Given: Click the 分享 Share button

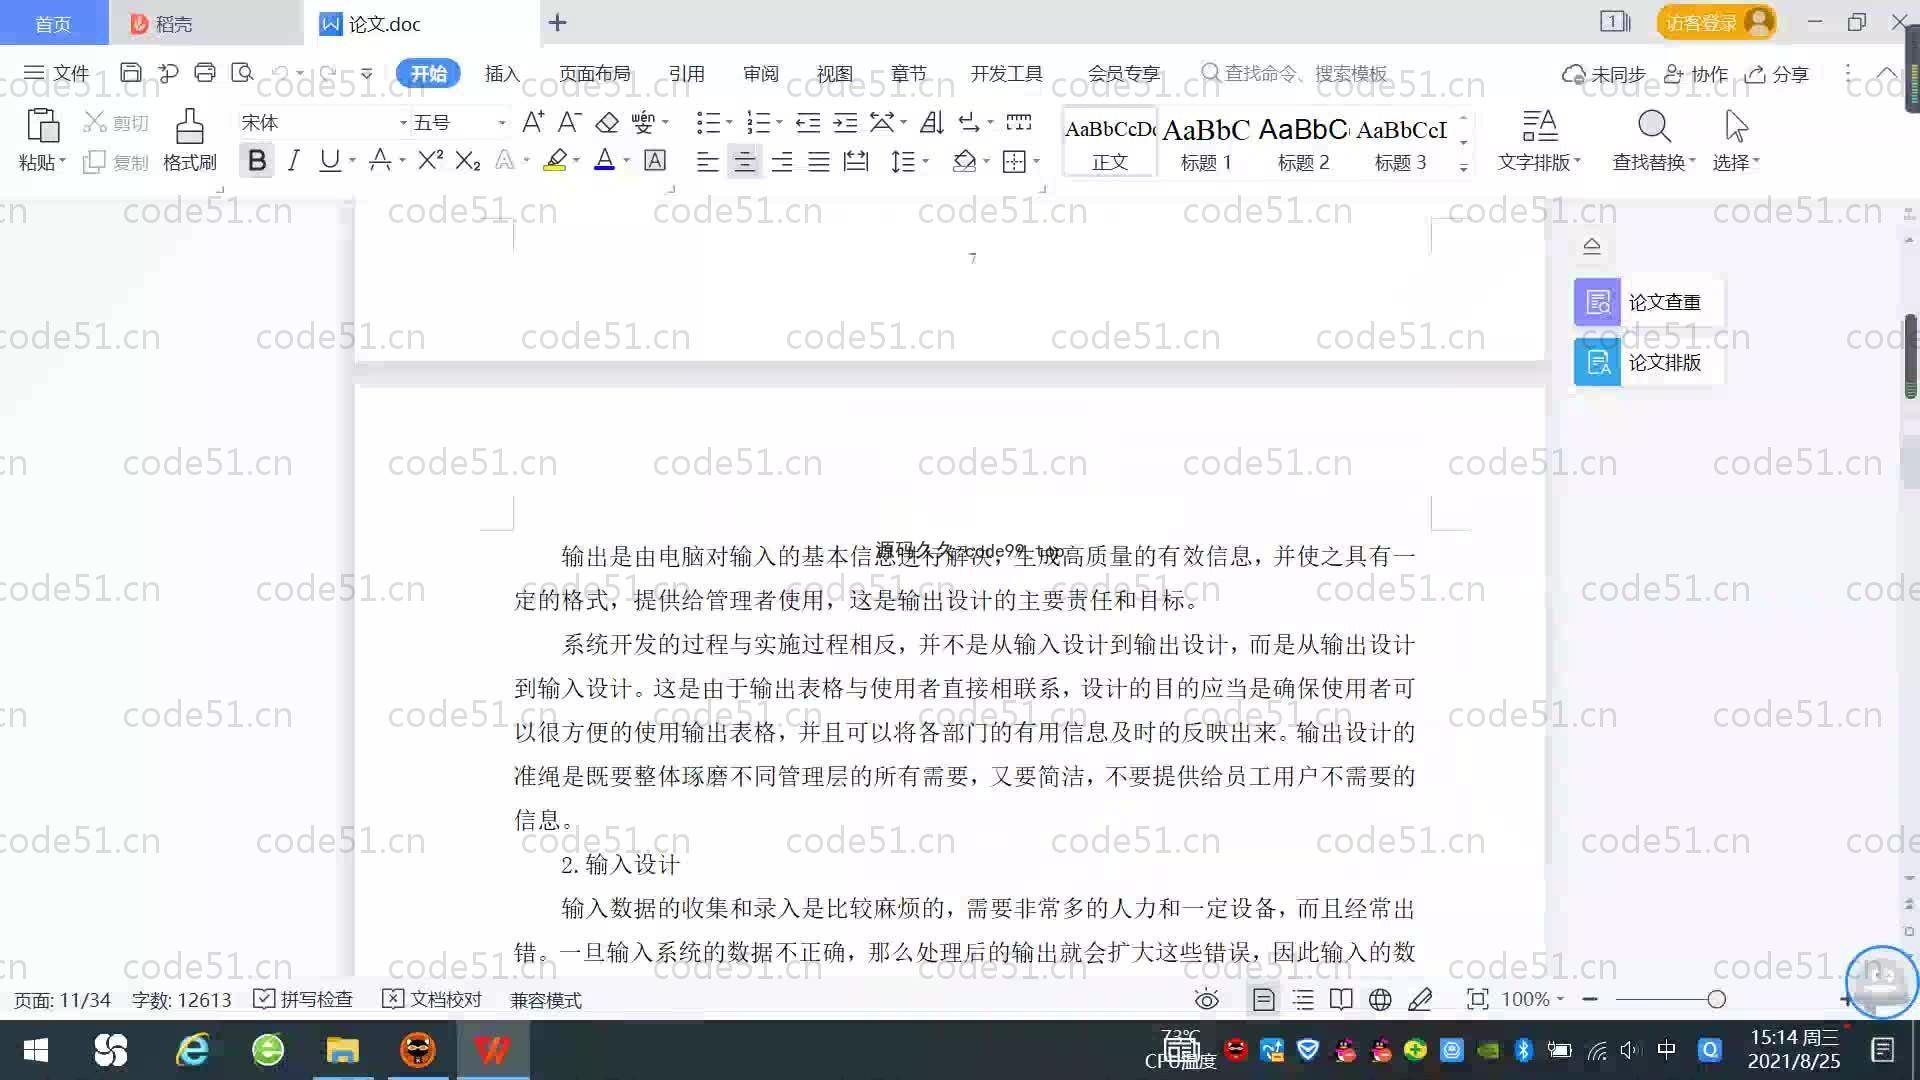Looking at the screenshot, I should pos(1777,74).
